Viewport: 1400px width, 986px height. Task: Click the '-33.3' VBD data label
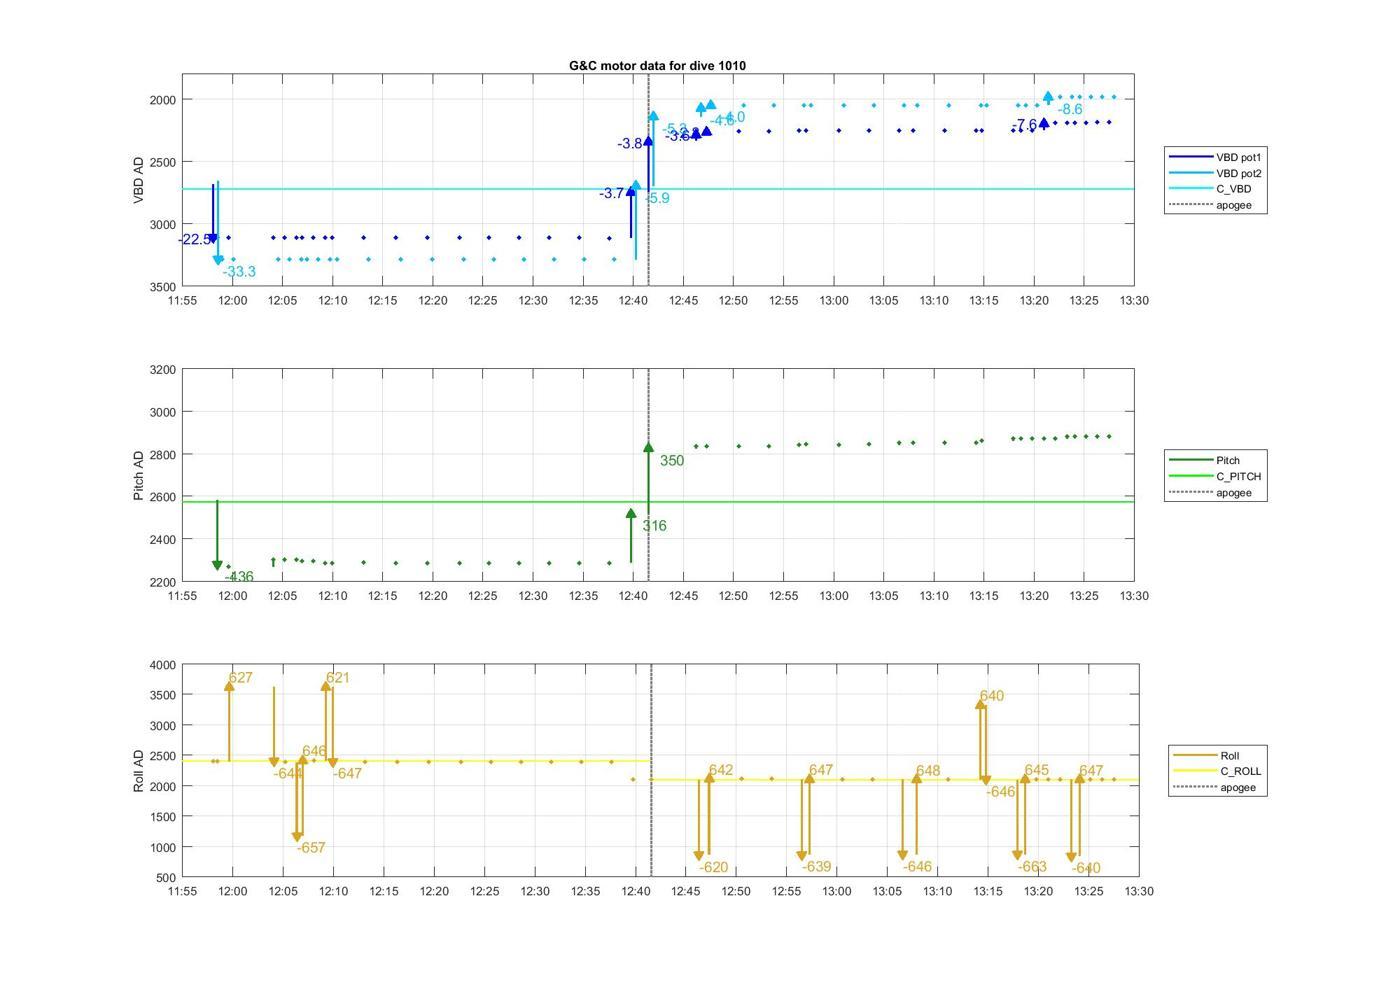(239, 272)
